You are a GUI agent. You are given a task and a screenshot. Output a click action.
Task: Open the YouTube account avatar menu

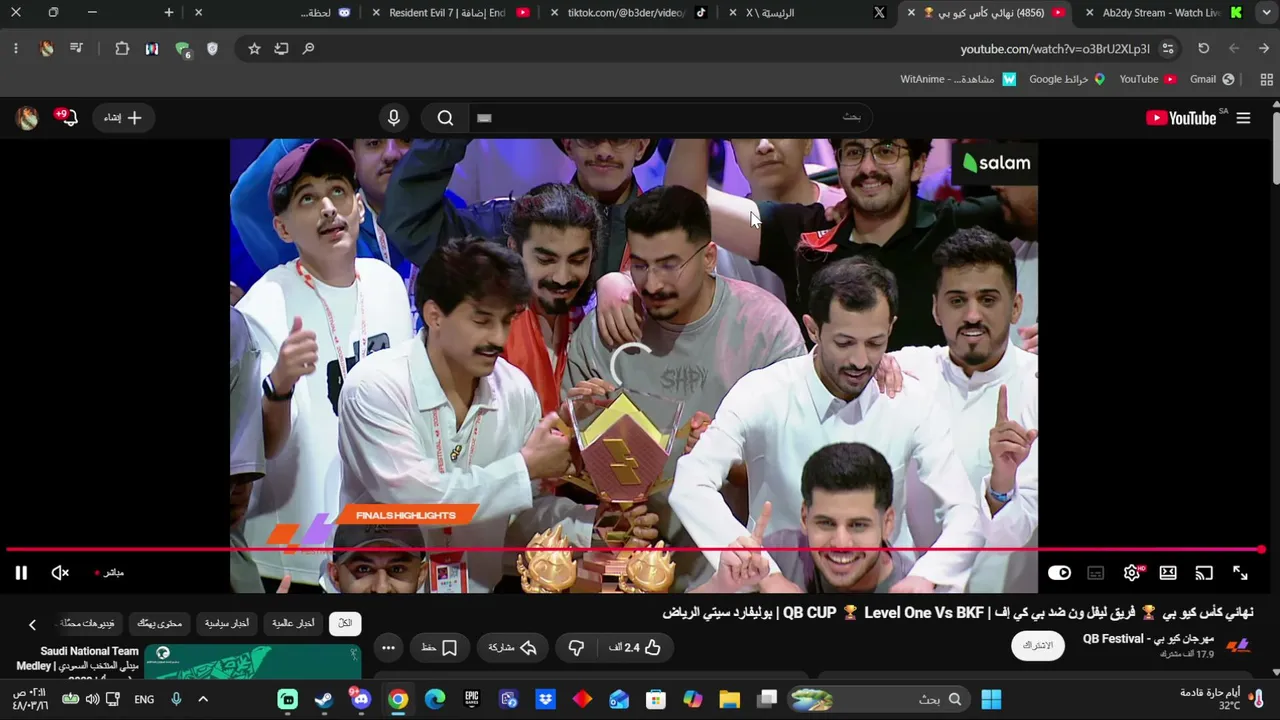tap(28, 118)
